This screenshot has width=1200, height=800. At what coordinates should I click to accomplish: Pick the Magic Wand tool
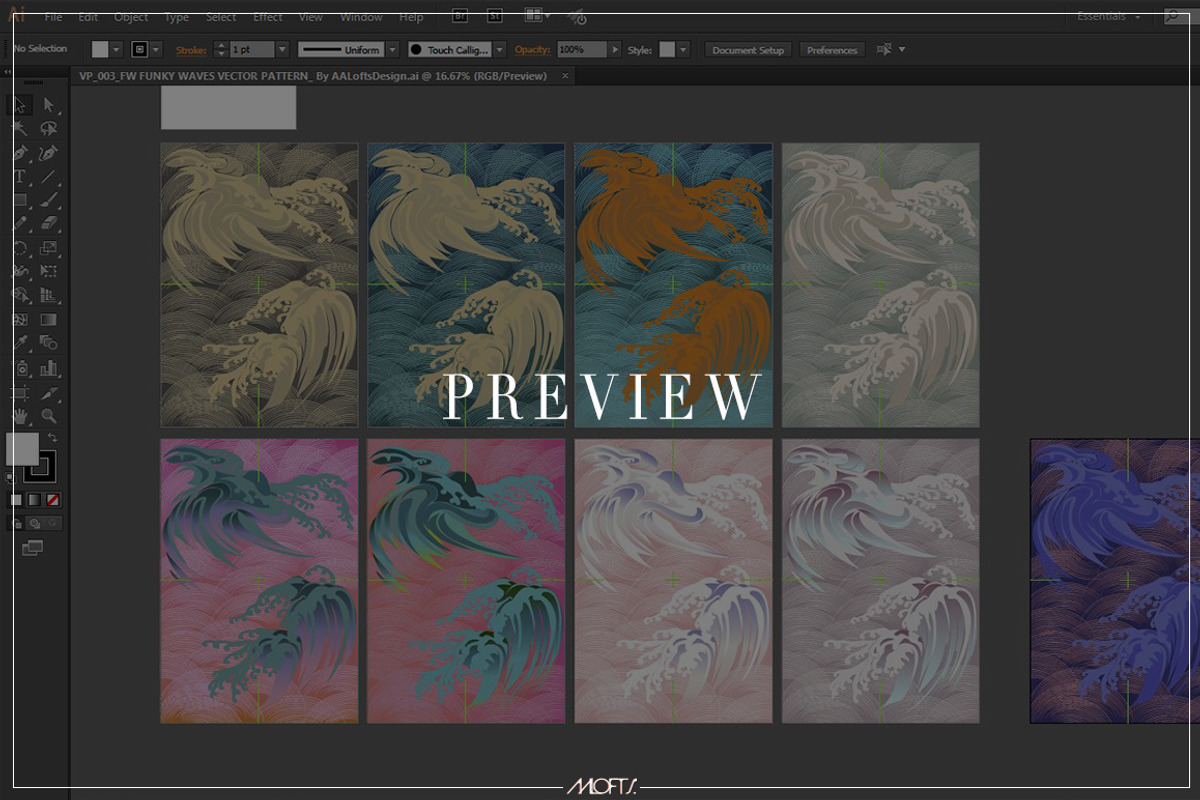pos(20,129)
